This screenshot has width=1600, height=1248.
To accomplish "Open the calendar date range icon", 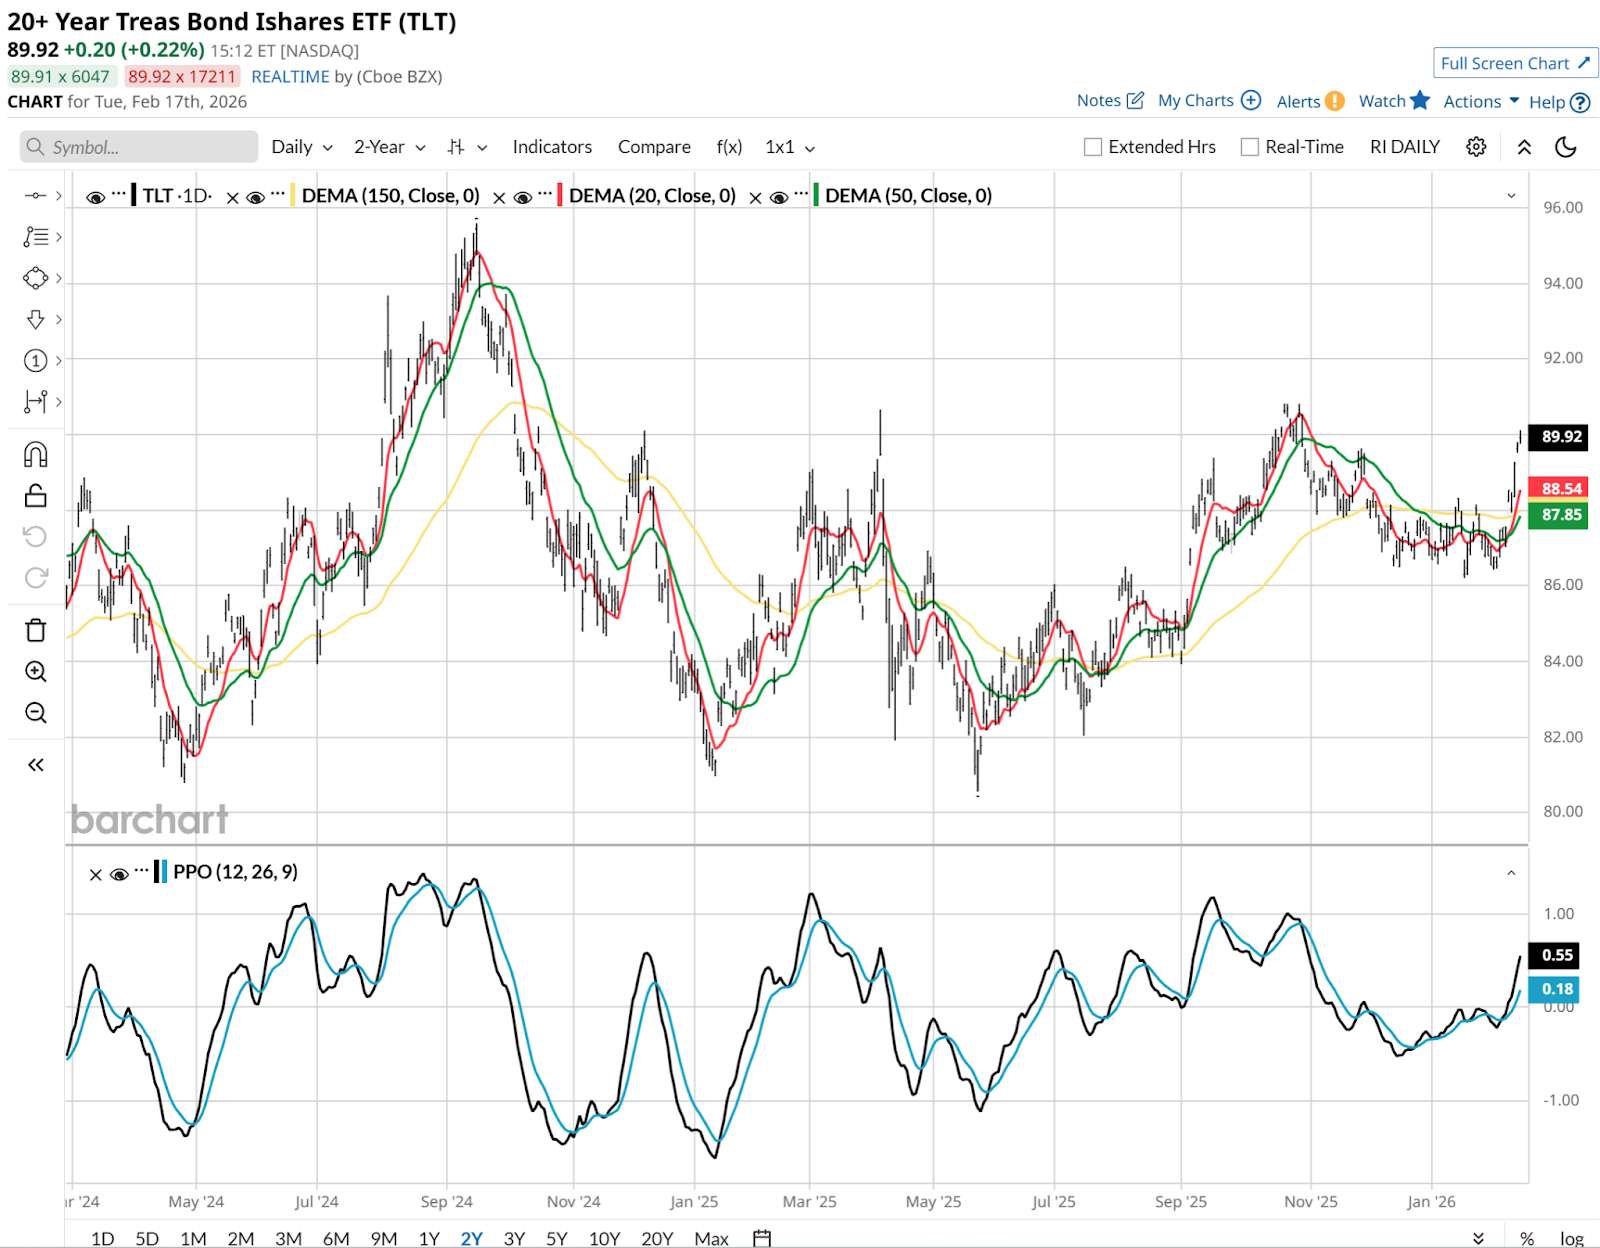I will click(x=762, y=1238).
